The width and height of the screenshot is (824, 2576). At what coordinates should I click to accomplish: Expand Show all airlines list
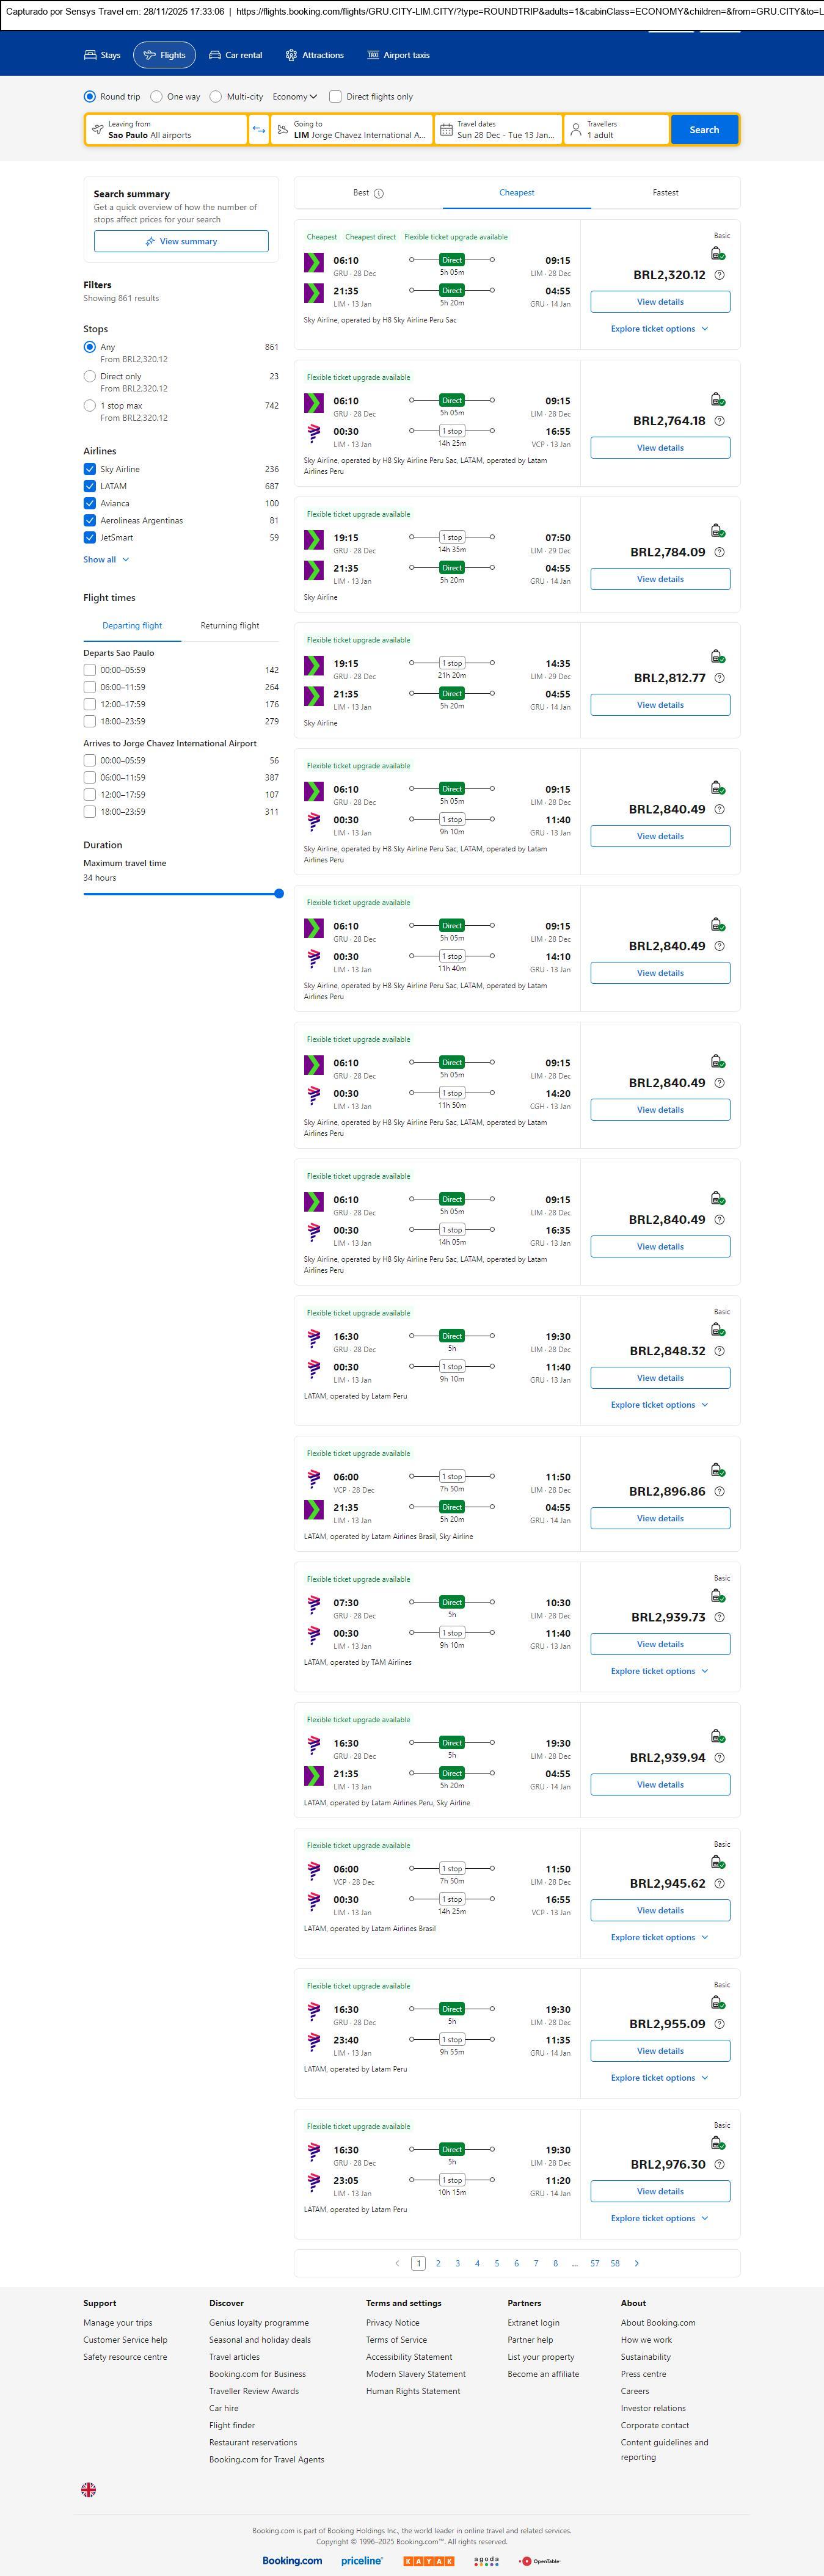tap(105, 560)
